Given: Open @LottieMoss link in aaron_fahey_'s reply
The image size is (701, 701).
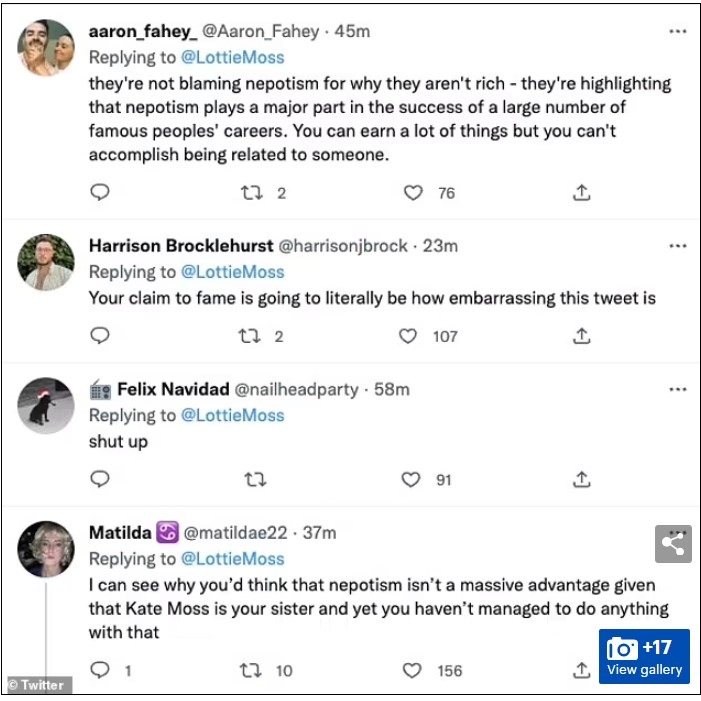Looking at the screenshot, I should [232, 57].
